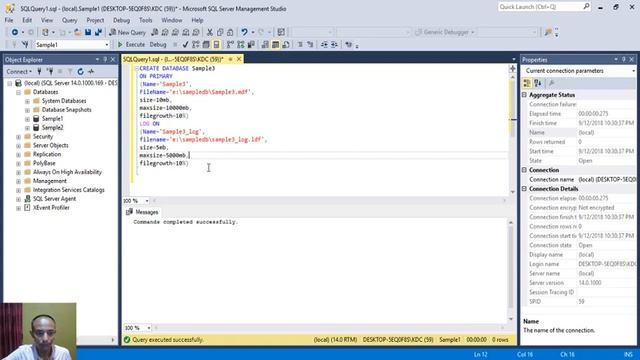The width and height of the screenshot is (640, 360).
Task: Click the Open File folder icon
Action: click(x=77, y=32)
